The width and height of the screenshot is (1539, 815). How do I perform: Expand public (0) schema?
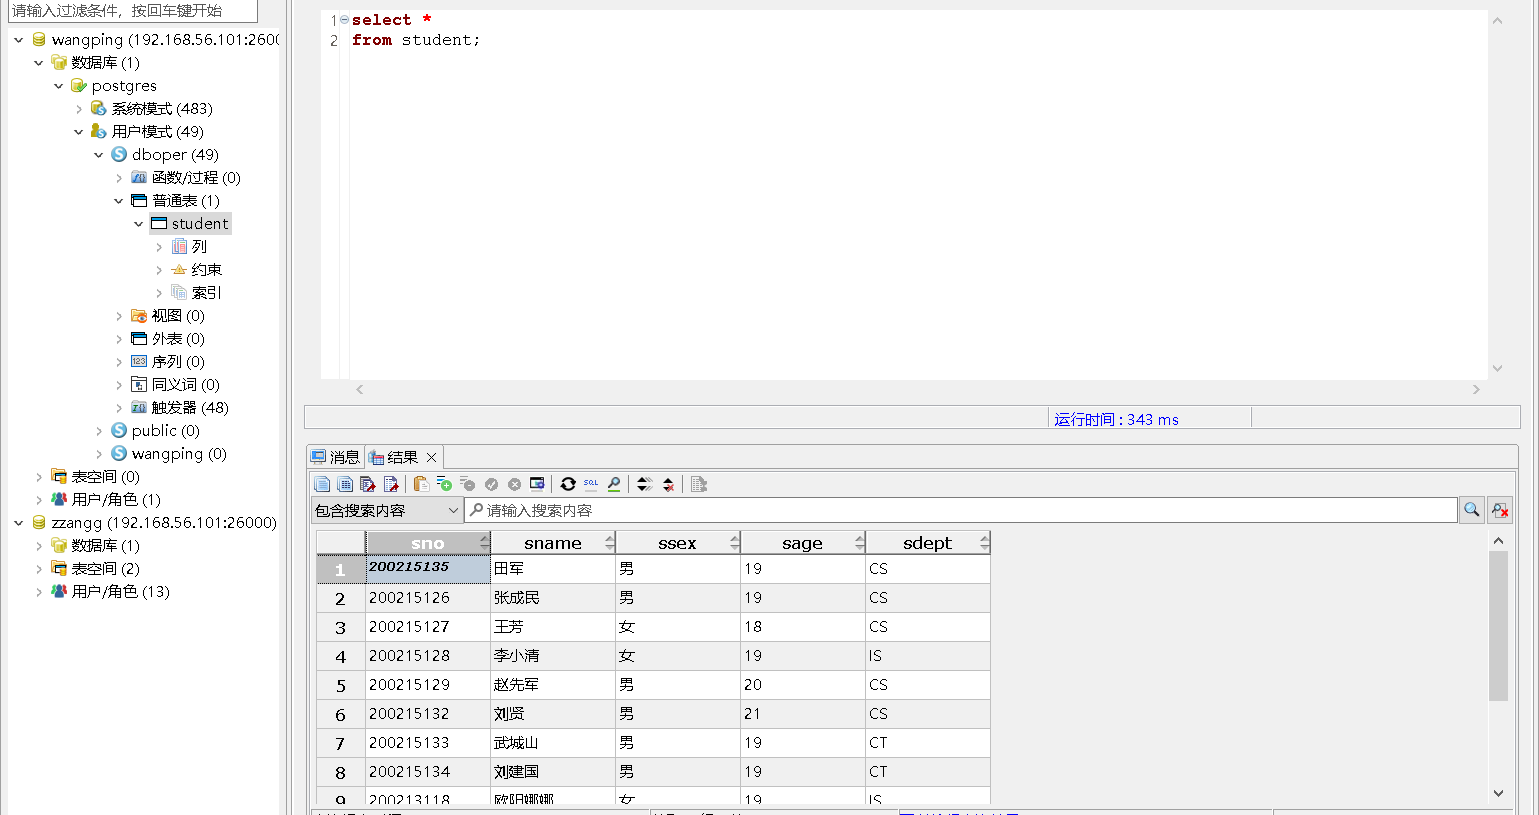point(98,431)
